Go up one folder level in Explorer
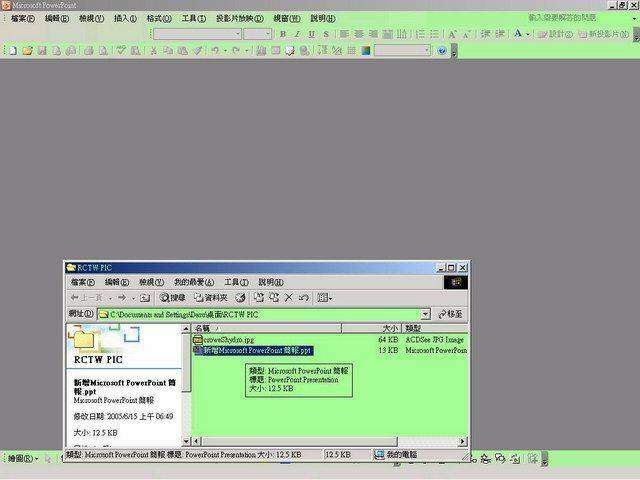Viewport: 640px width, 480px height. pos(144,298)
